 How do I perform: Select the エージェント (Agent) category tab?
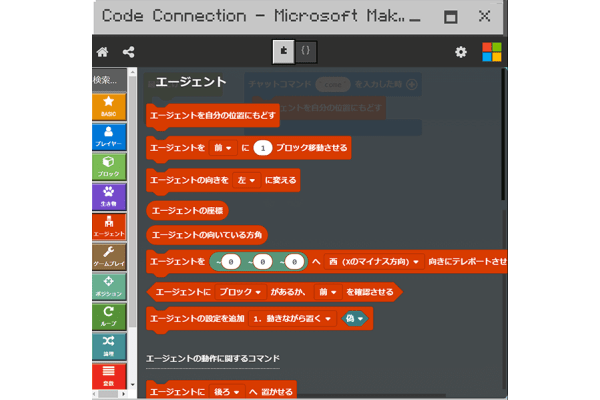(108, 226)
